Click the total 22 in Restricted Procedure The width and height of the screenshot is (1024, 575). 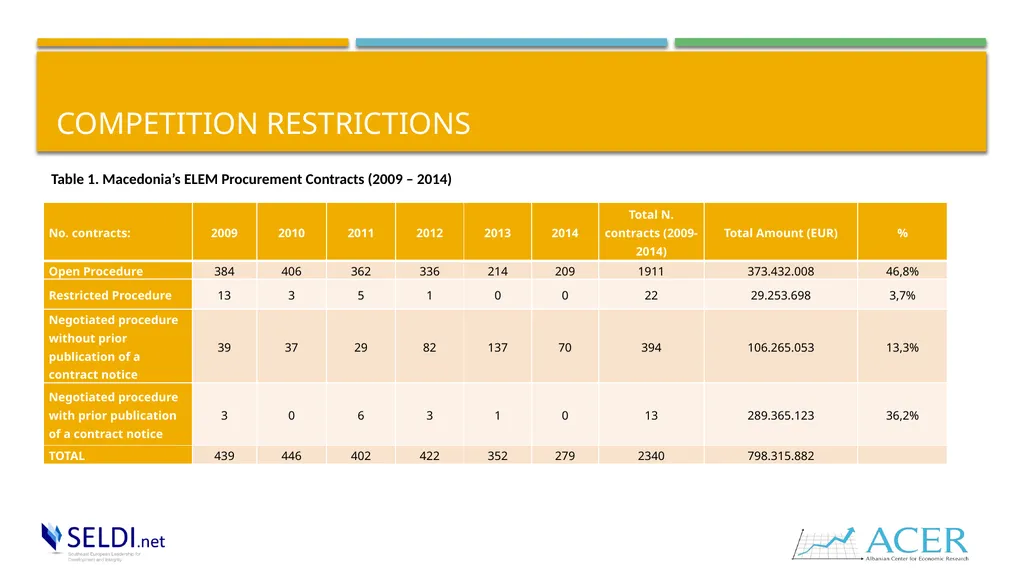tap(651, 295)
